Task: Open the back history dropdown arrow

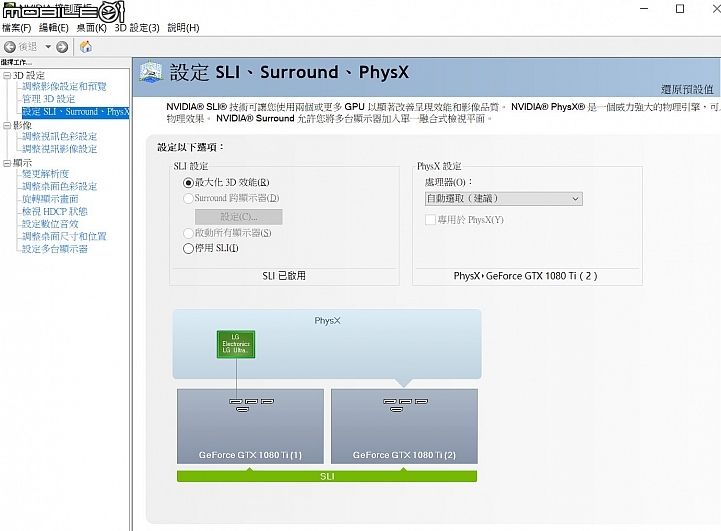Action: coord(48,47)
